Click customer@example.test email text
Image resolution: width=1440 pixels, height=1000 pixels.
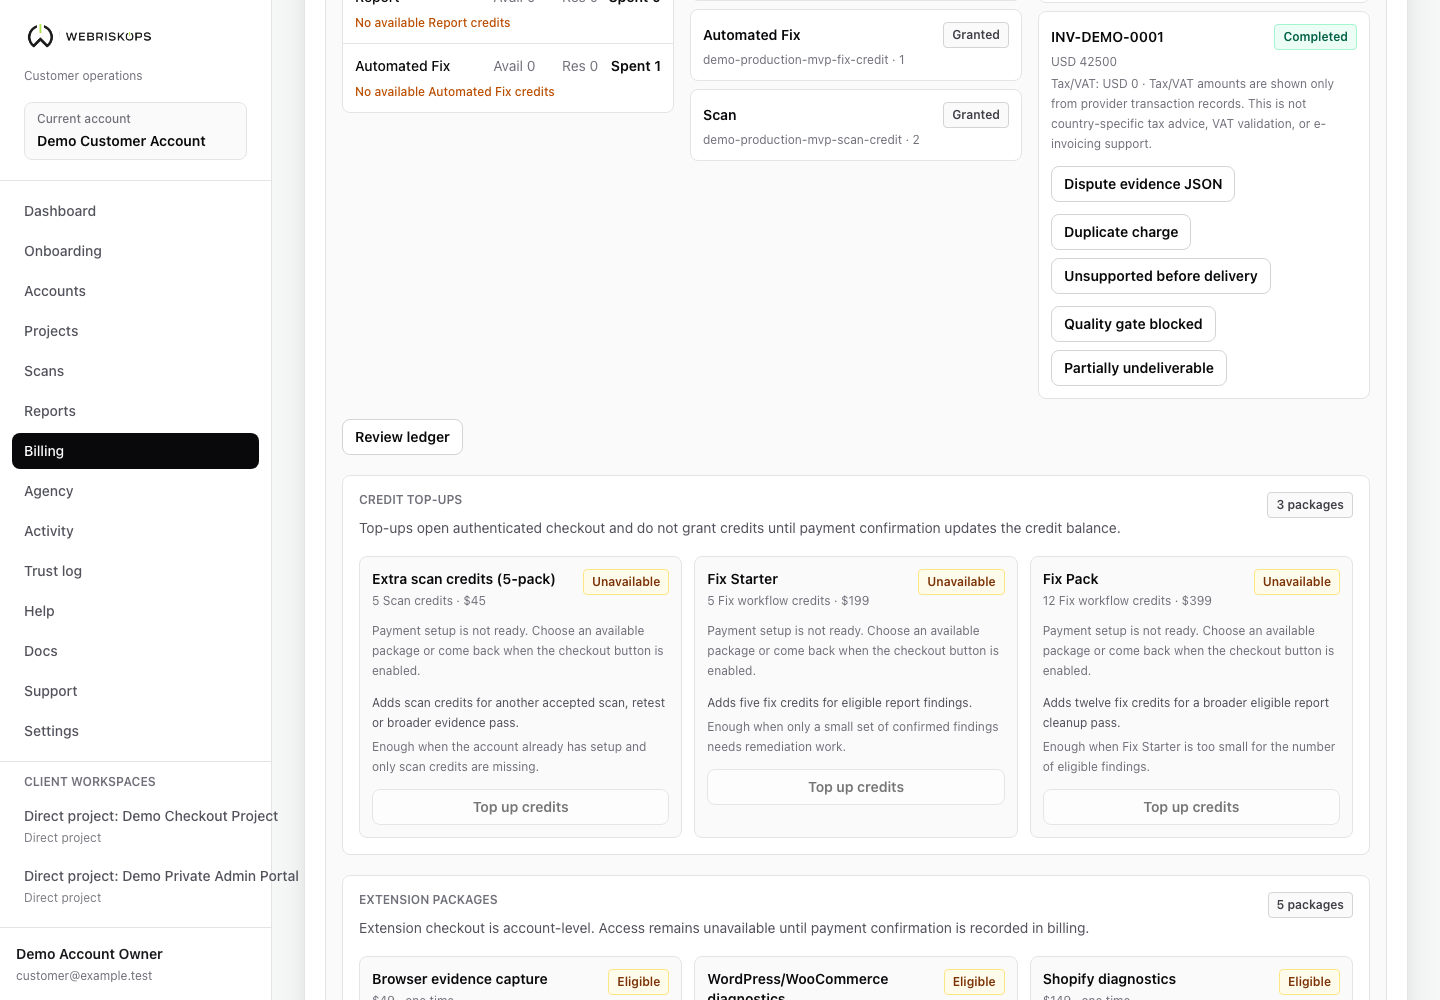84,976
